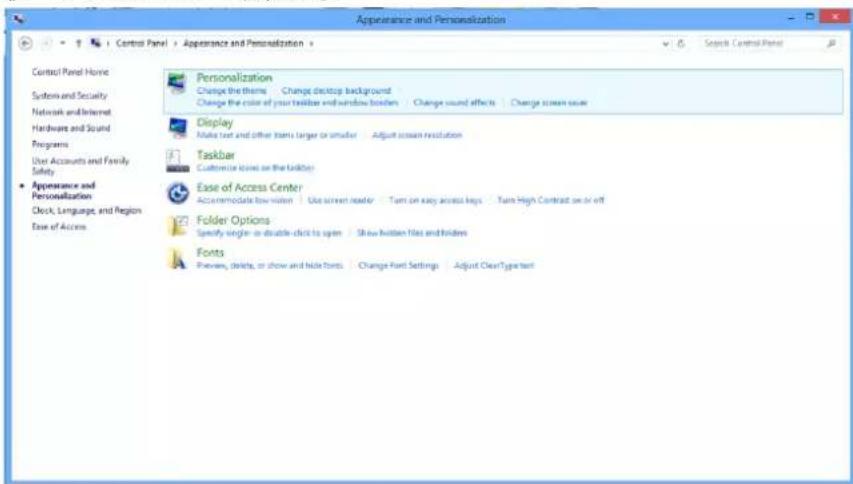Click Use screen reader

coord(341,200)
